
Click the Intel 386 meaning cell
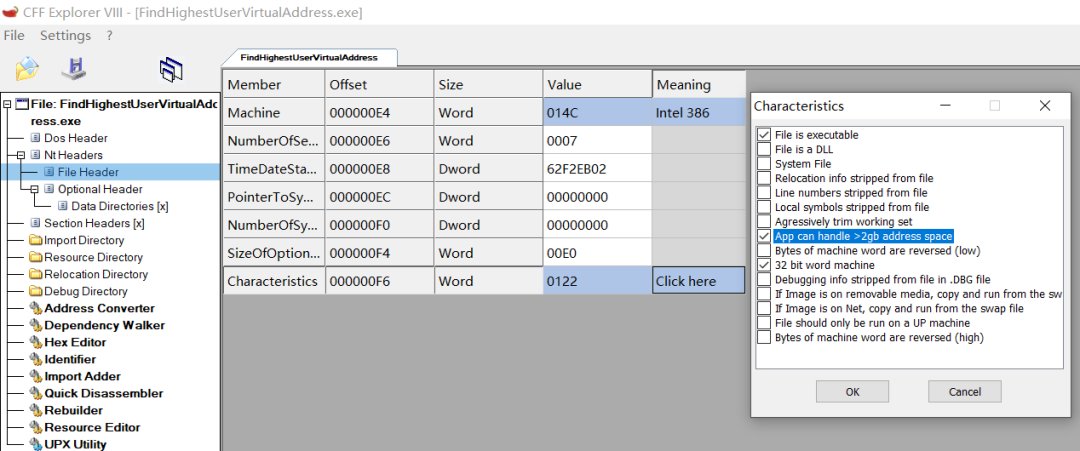[x=698, y=112]
